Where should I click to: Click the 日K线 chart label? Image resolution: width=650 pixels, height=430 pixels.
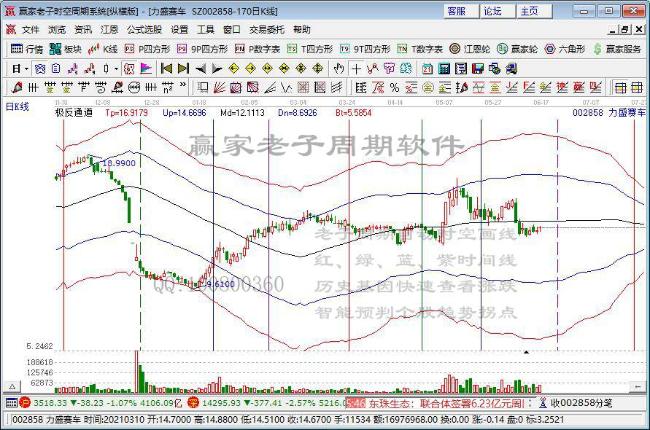pos(17,107)
